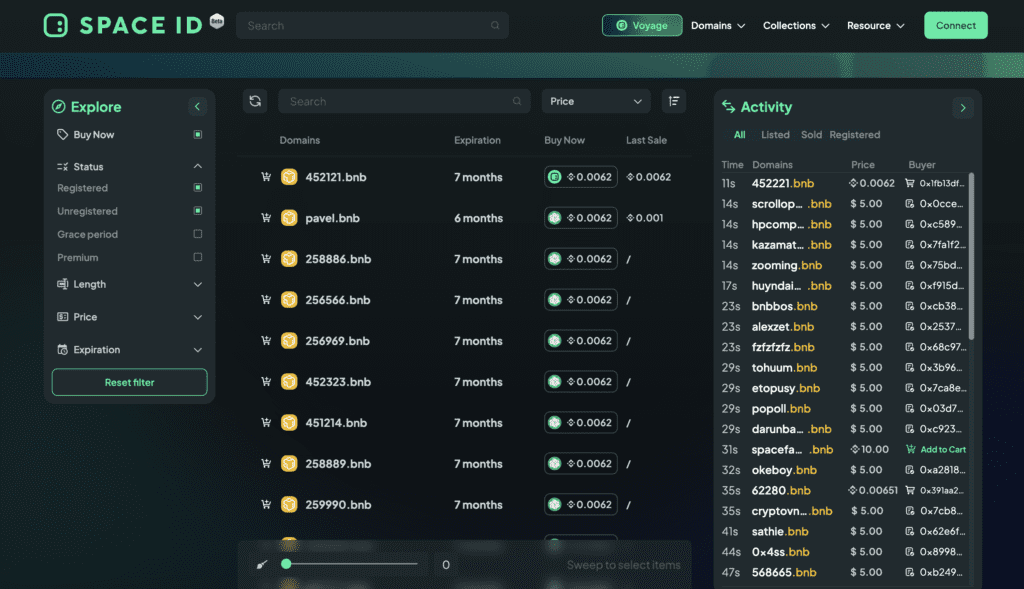
Task: Click the domain list search magnifier
Action: (517, 101)
